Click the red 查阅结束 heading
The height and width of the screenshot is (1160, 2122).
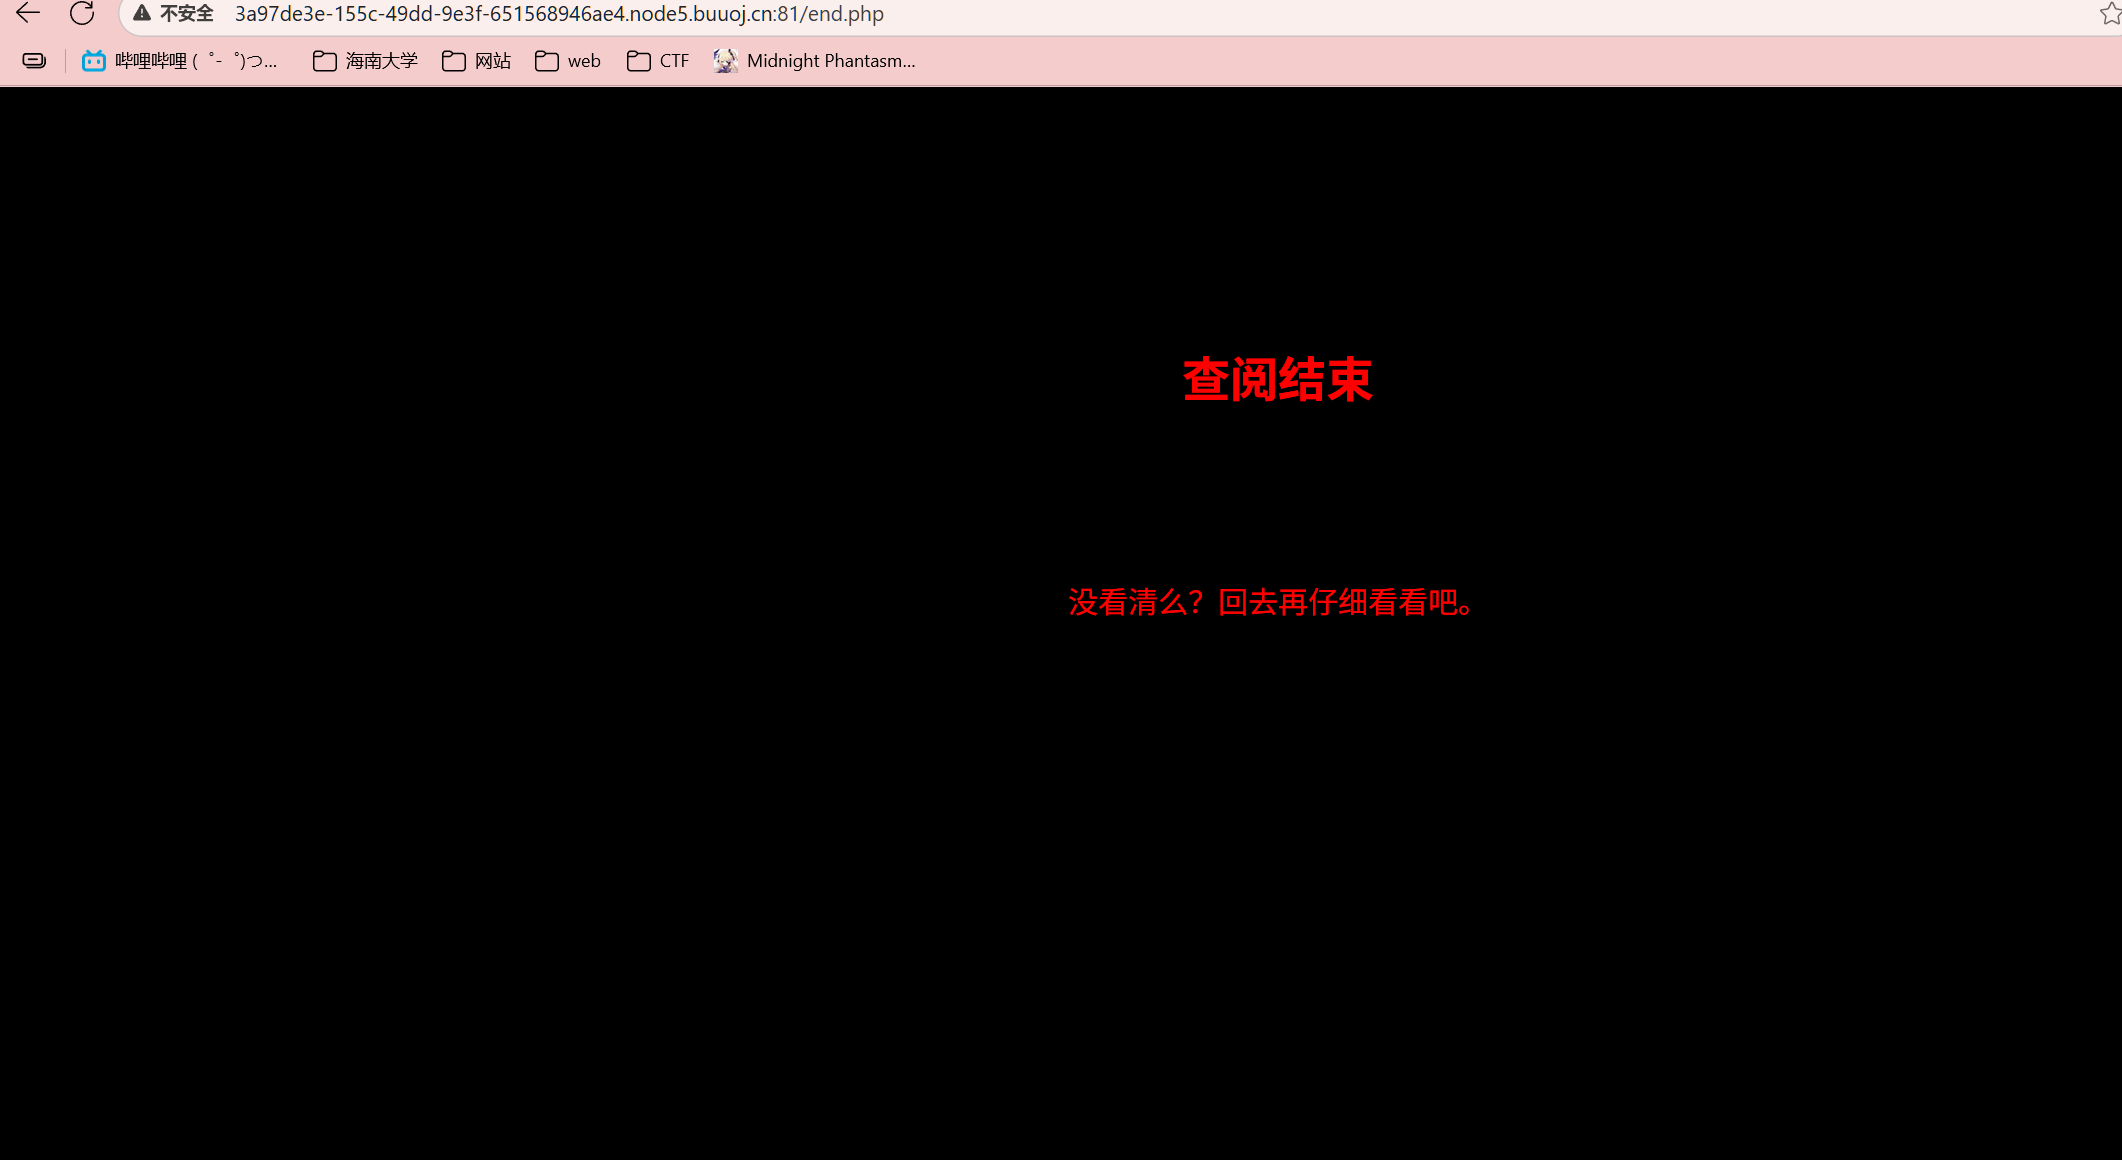click(x=1277, y=380)
